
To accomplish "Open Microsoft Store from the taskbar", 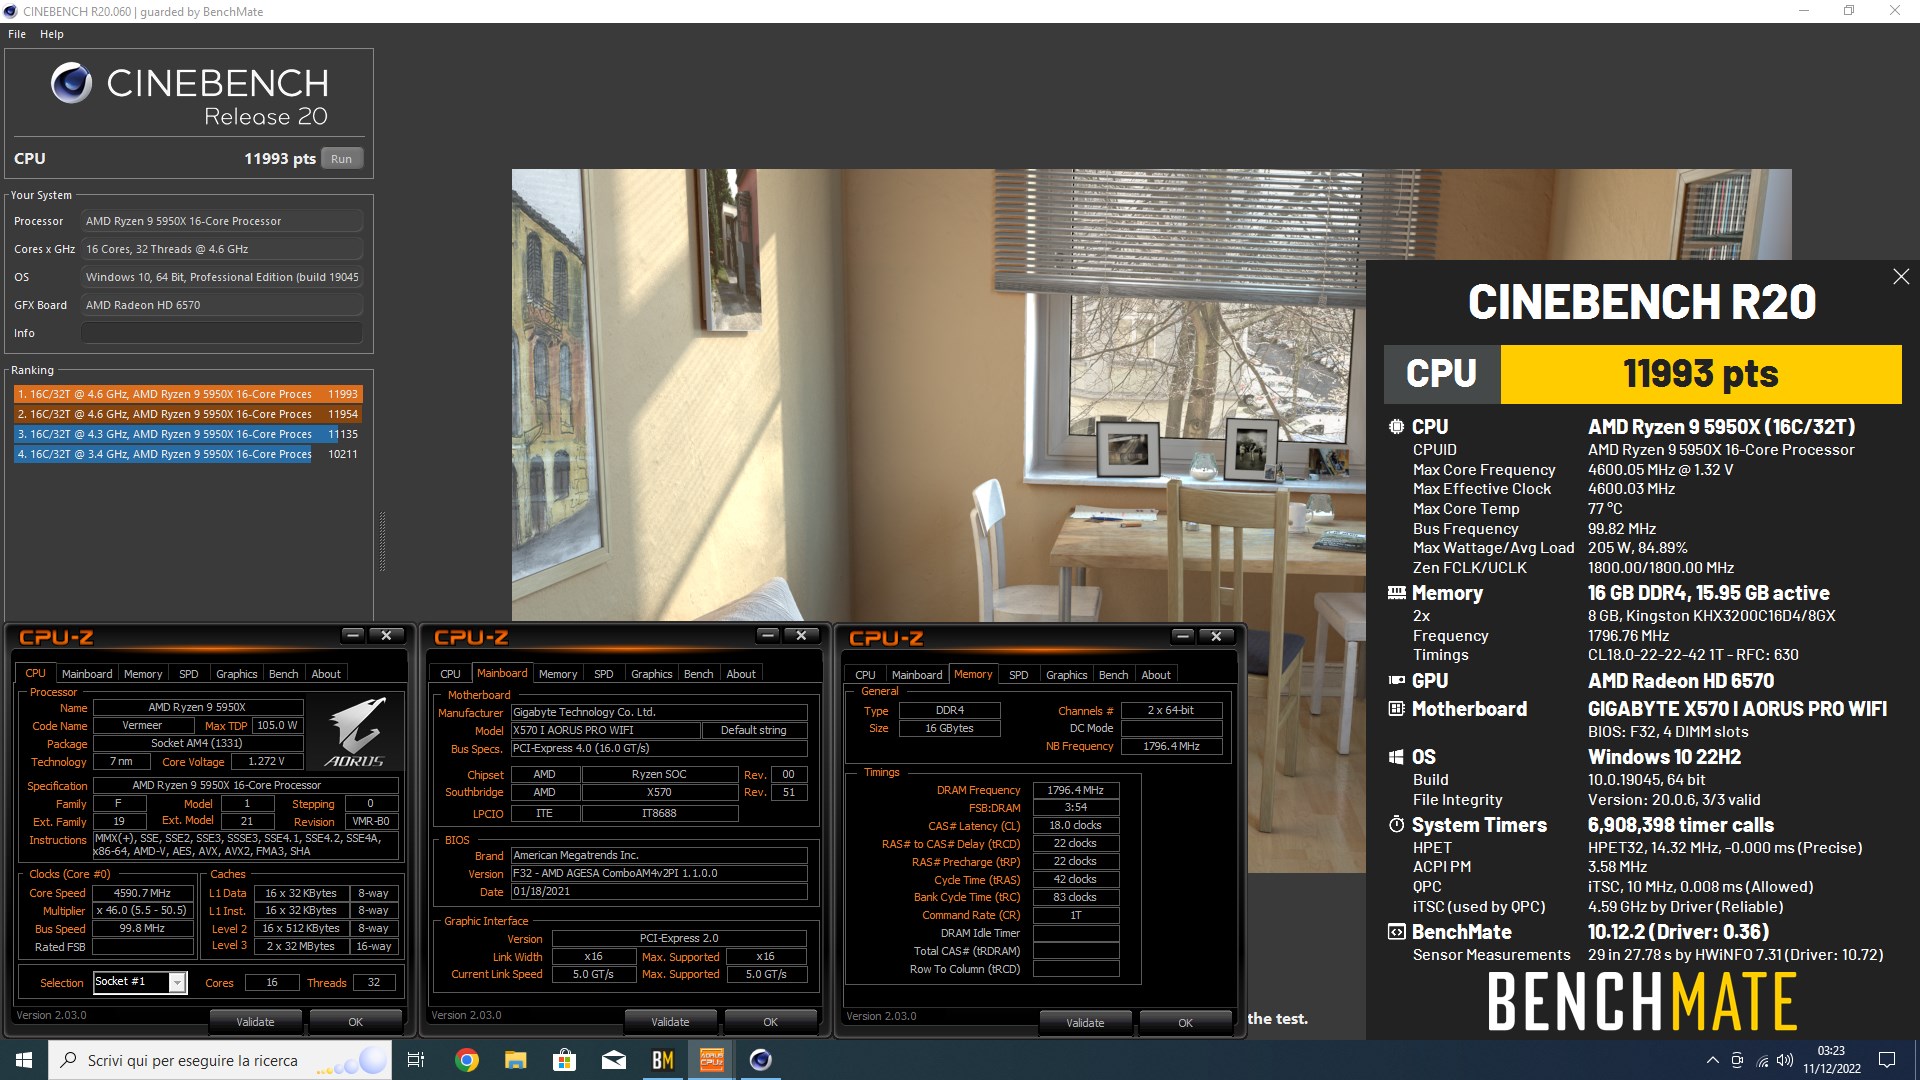I will pyautogui.click(x=564, y=1060).
